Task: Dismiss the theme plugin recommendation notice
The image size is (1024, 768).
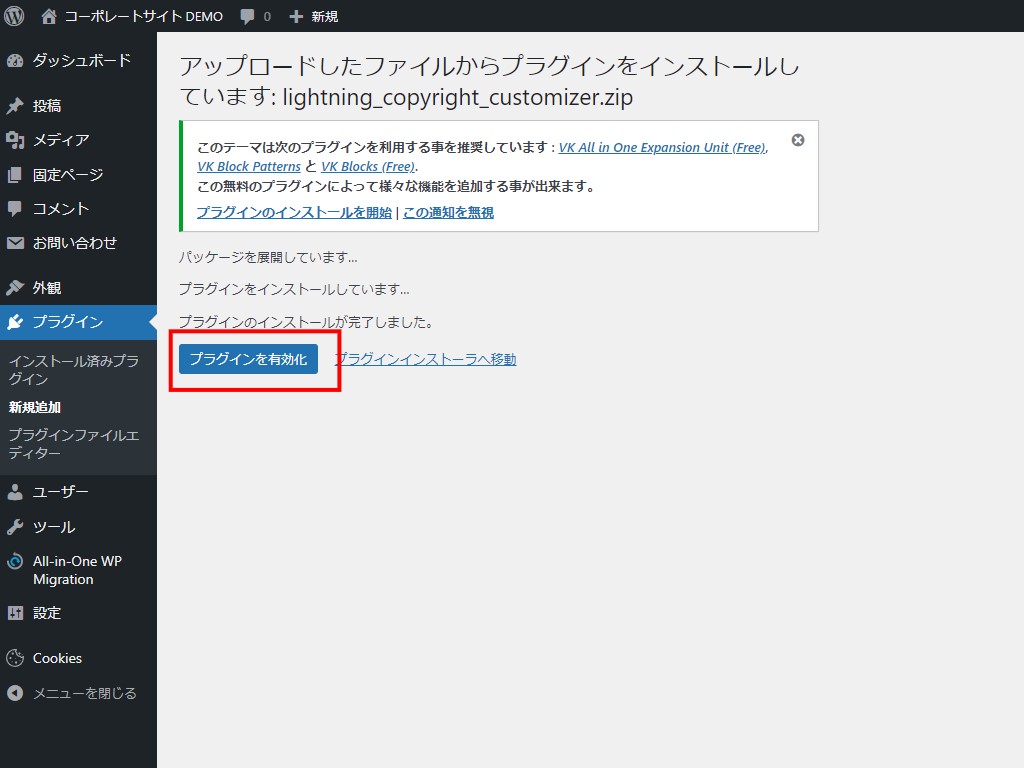Action: [x=798, y=140]
